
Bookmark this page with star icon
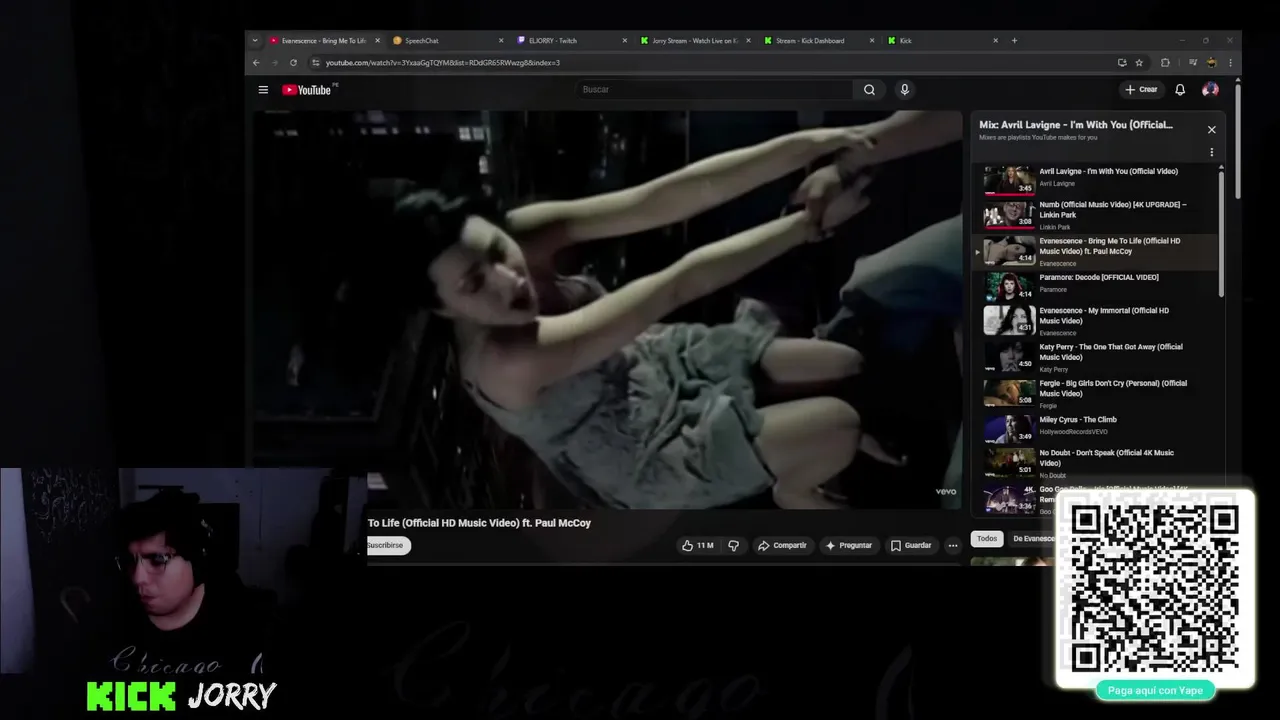(x=1139, y=63)
